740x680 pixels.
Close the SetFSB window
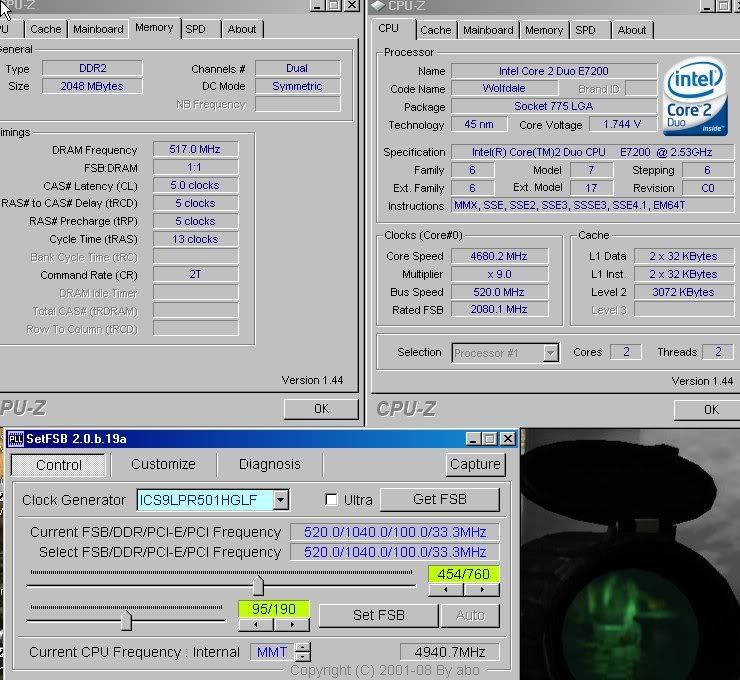pyautogui.click(x=508, y=439)
